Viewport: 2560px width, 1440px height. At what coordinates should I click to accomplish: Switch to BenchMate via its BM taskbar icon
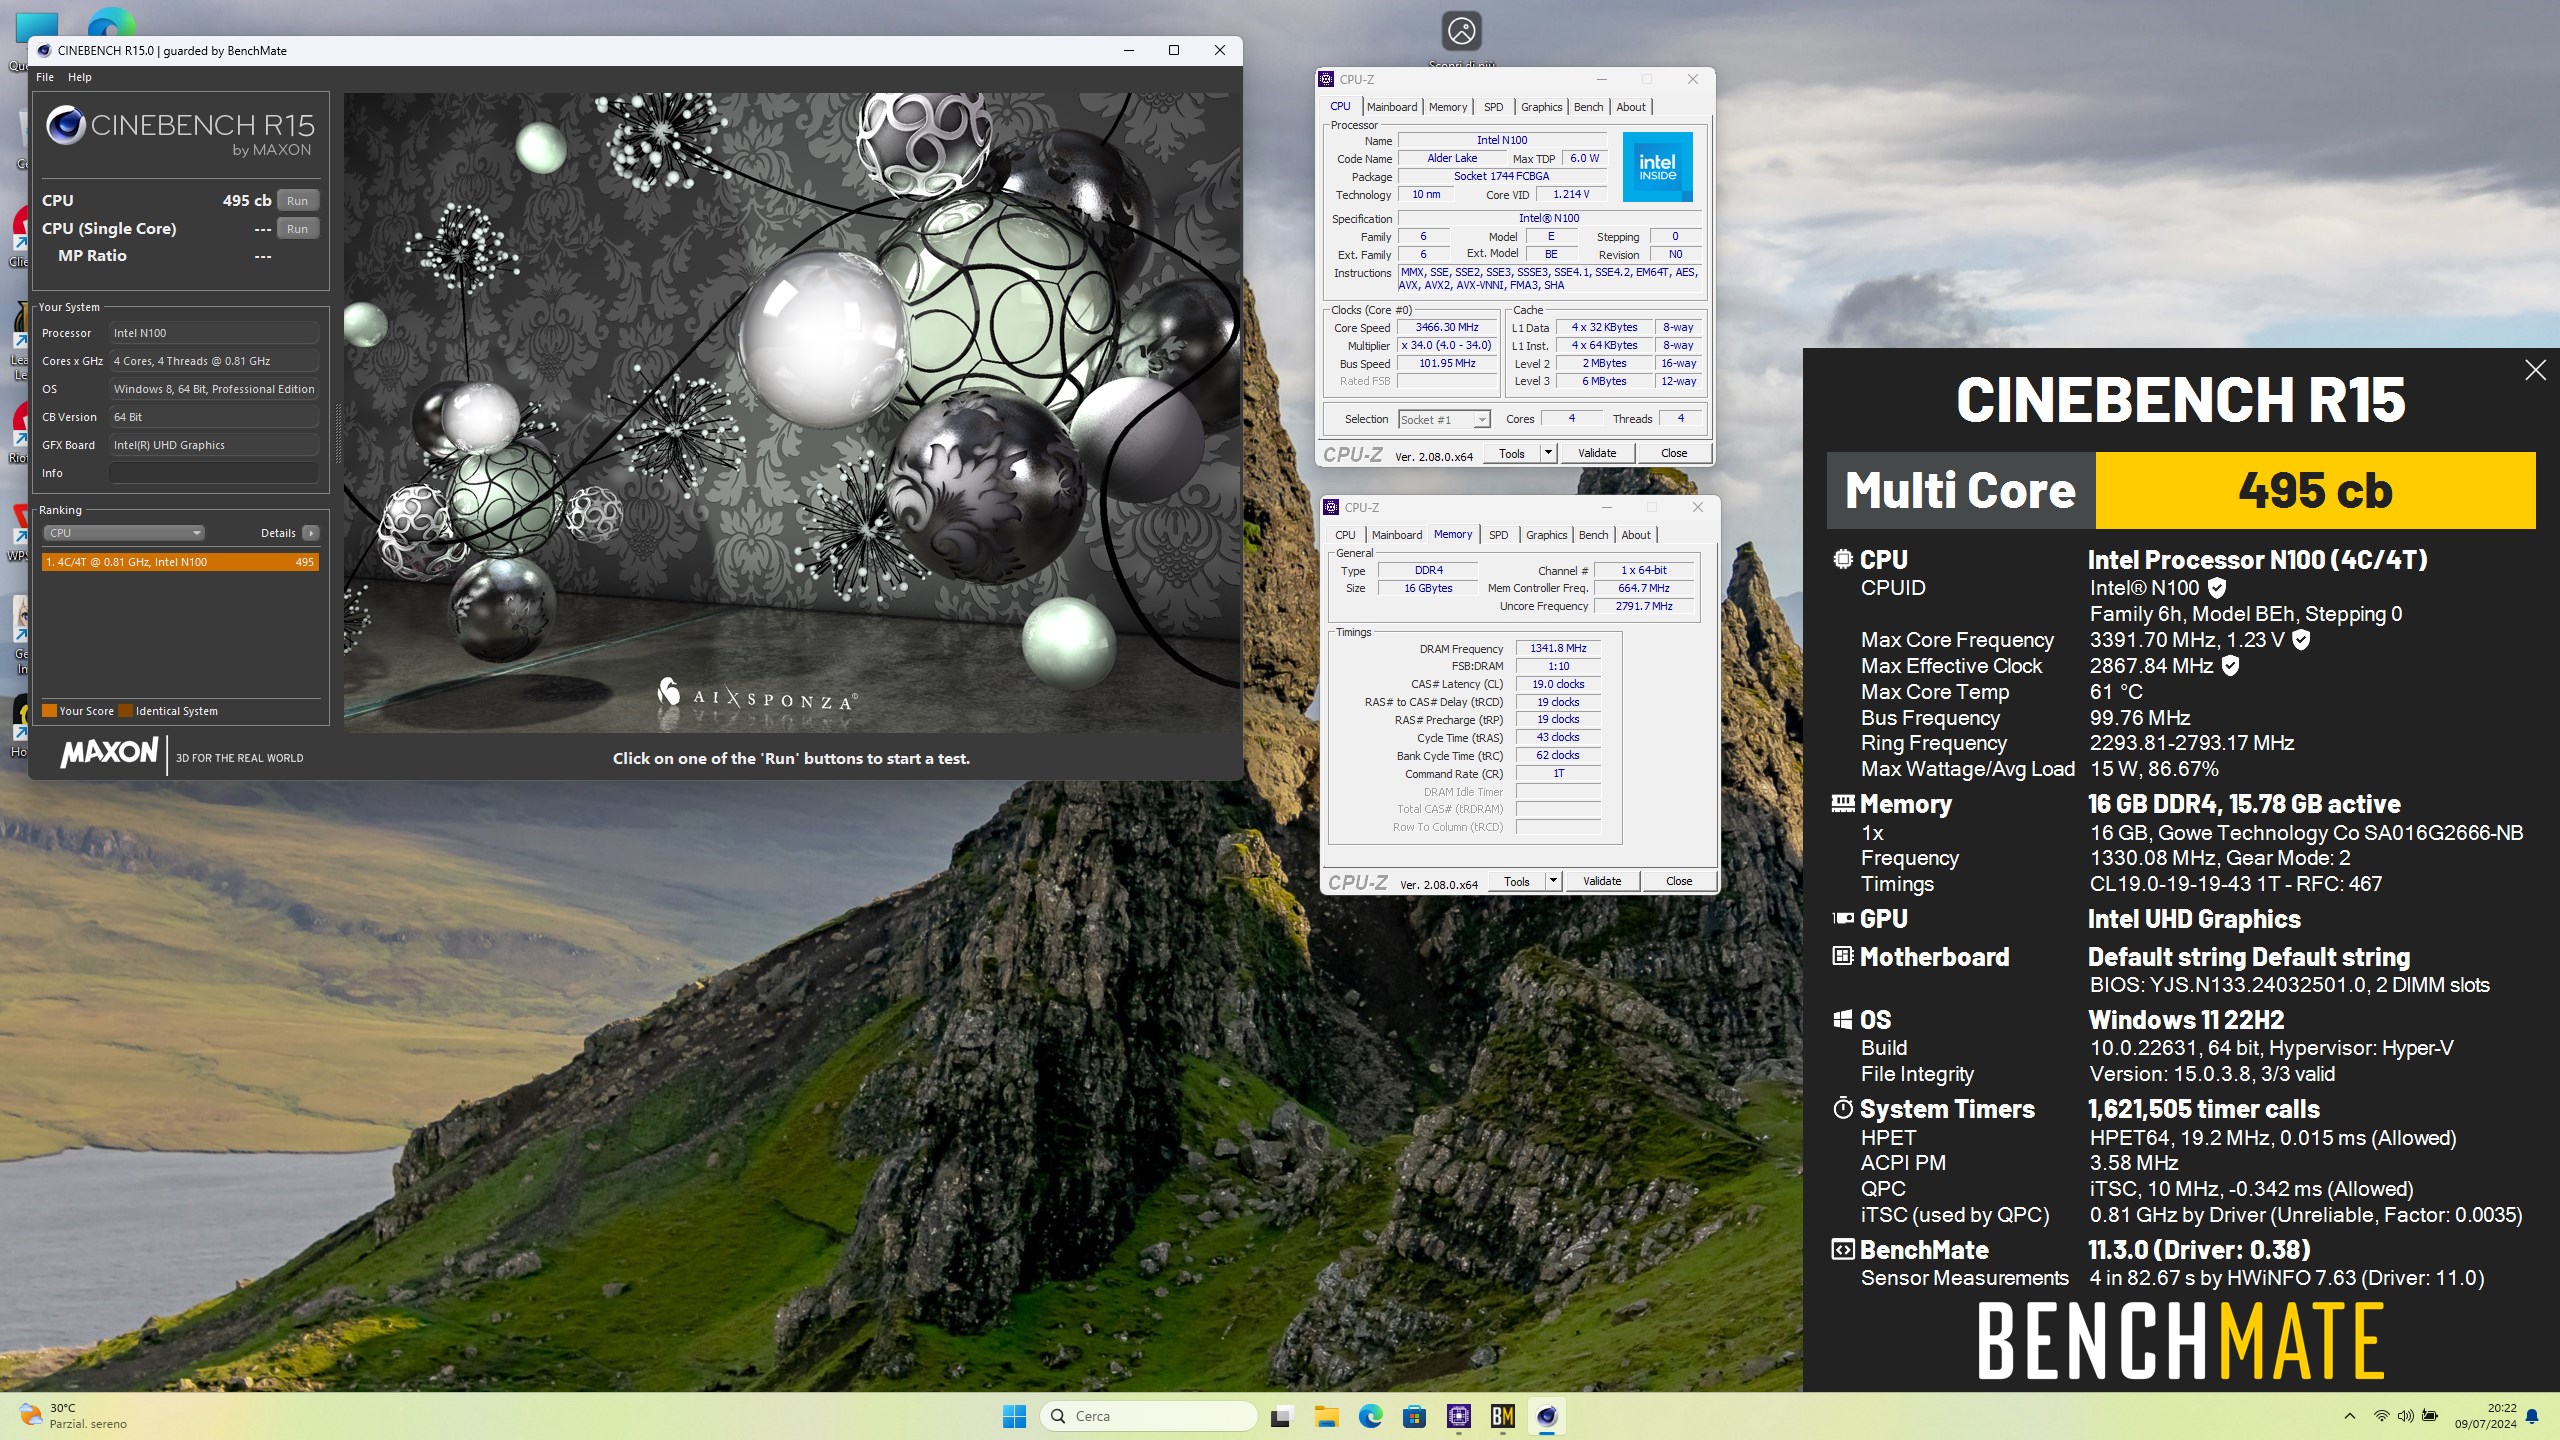(1503, 1416)
